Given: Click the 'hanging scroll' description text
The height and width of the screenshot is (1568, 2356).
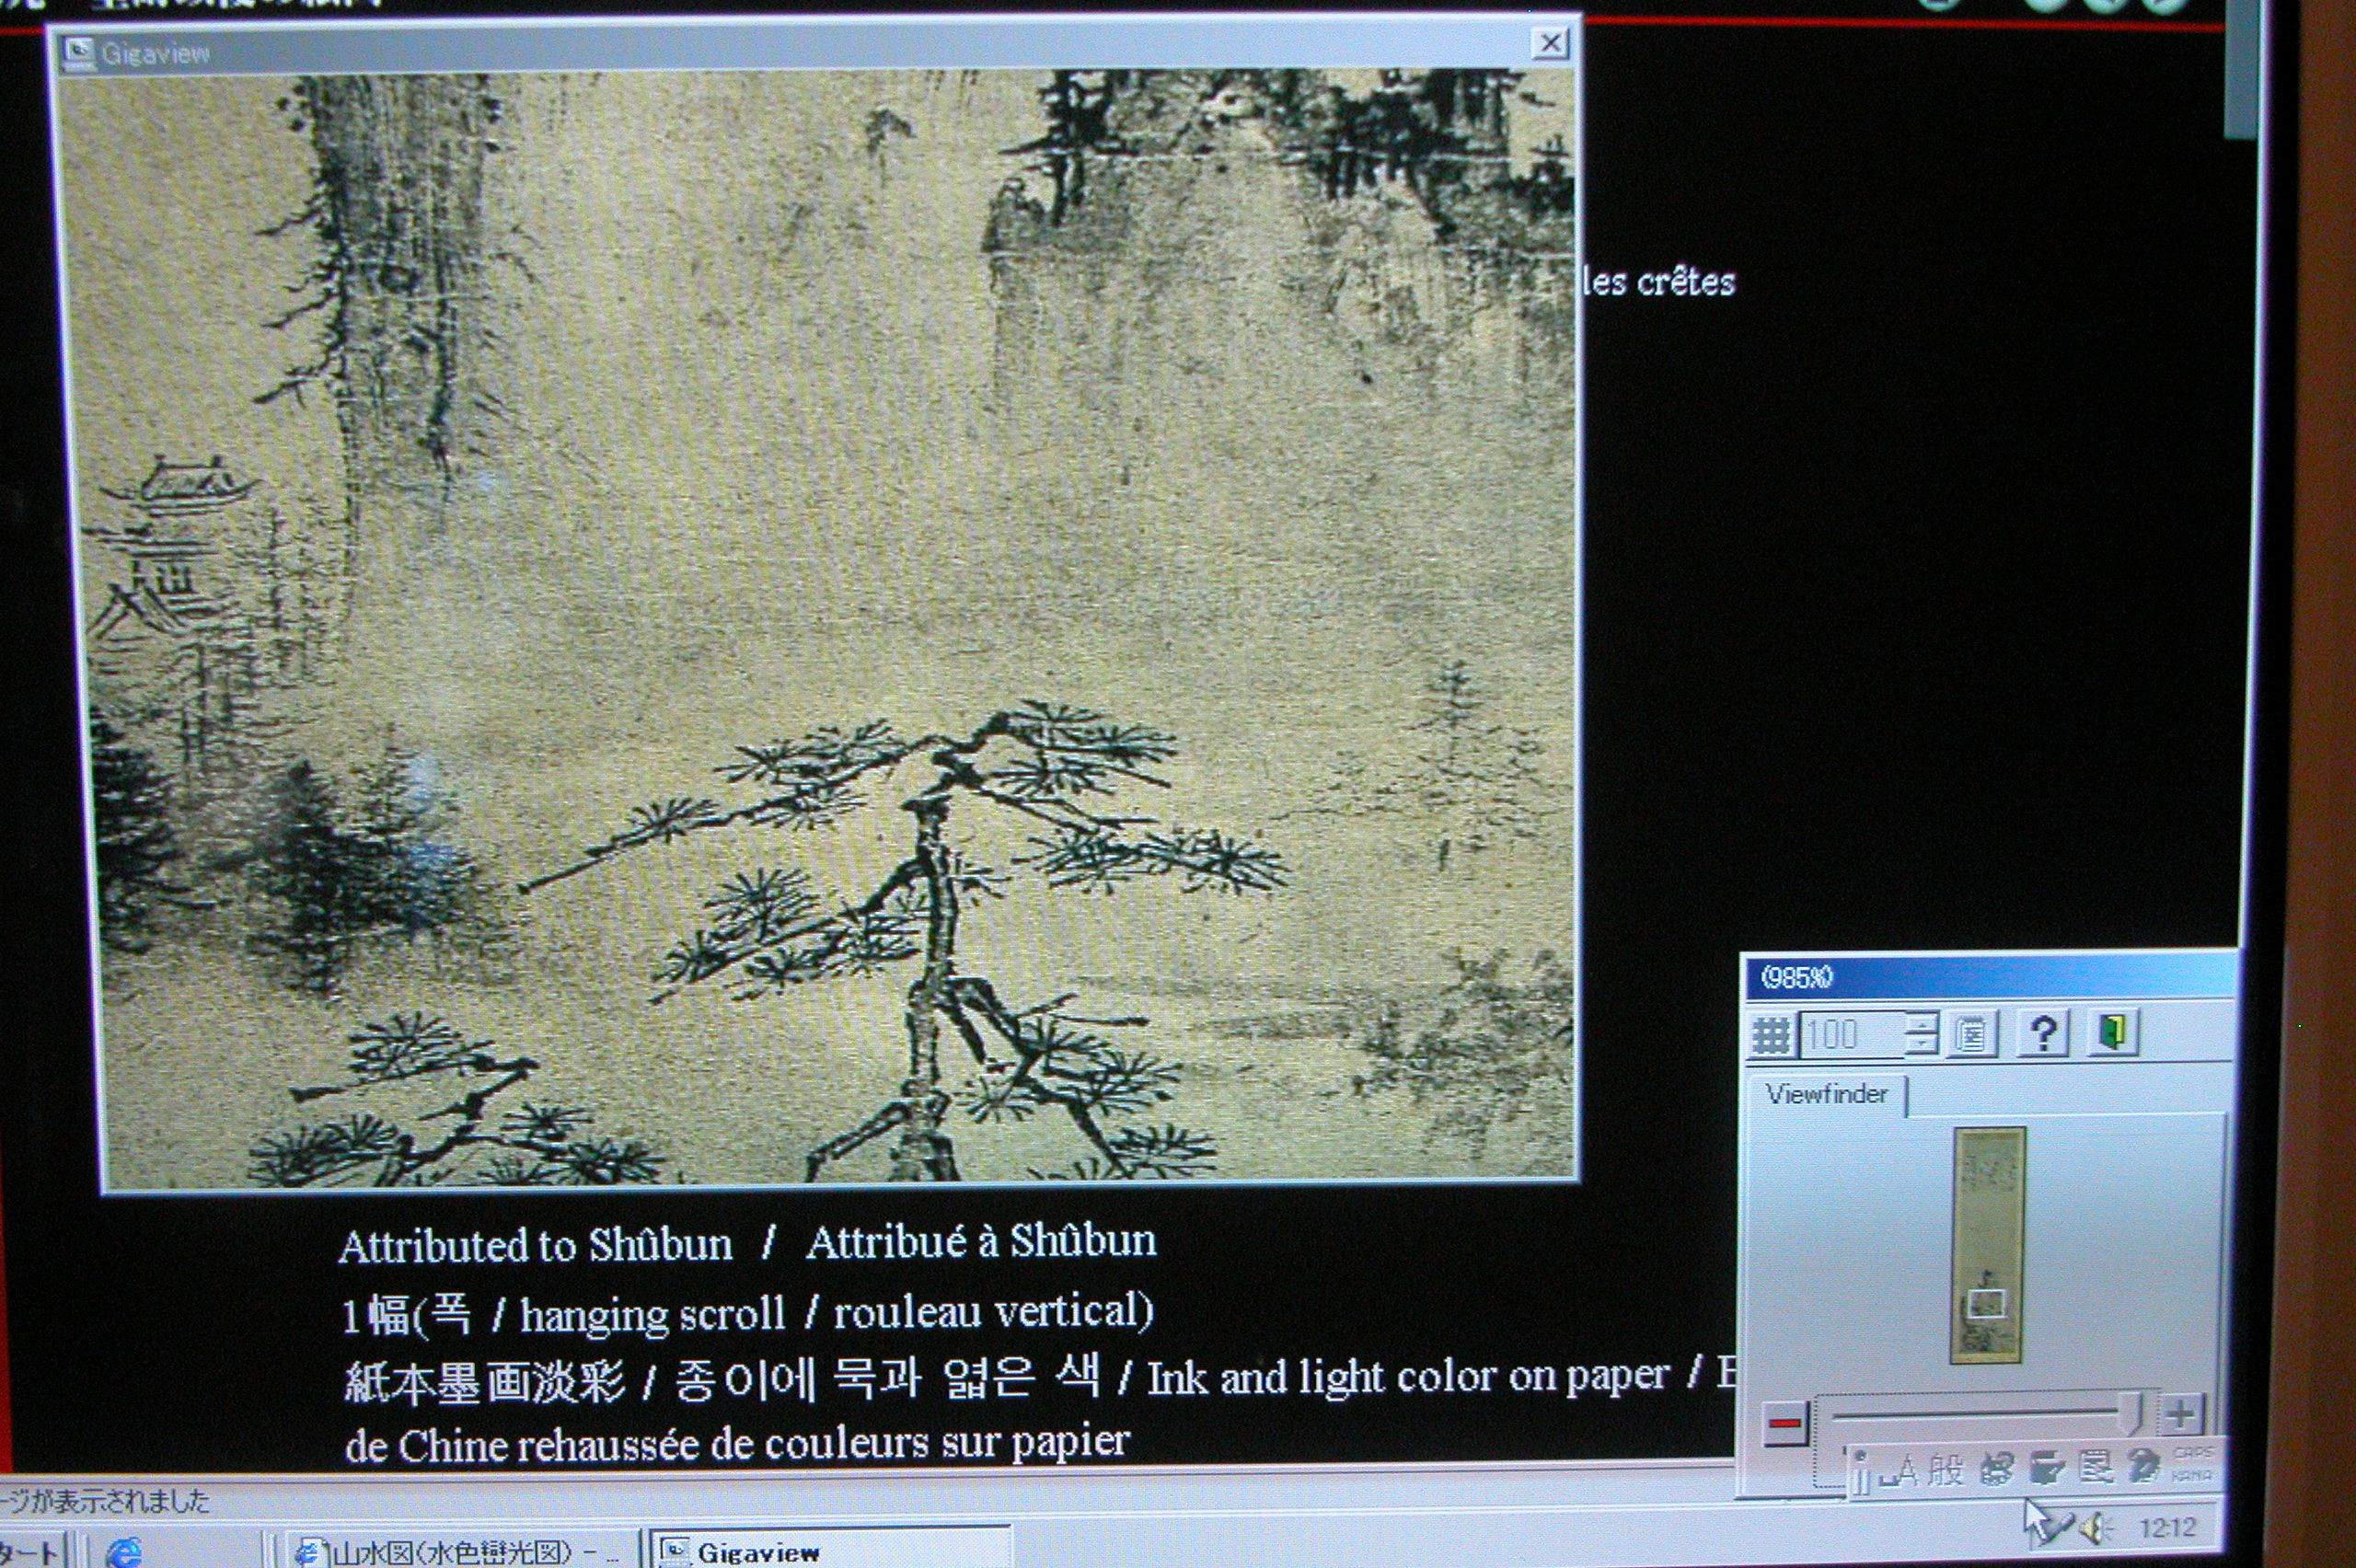Looking at the screenshot, I should click(653, 1314).
